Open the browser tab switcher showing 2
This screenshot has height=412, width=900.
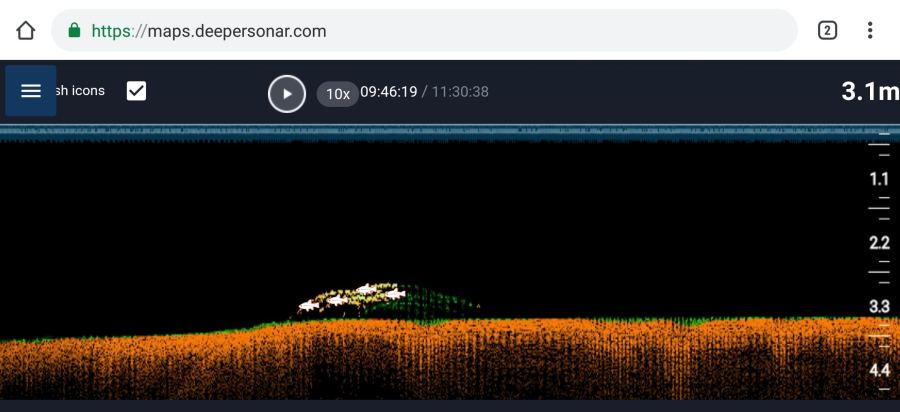[x=827, y=30]
